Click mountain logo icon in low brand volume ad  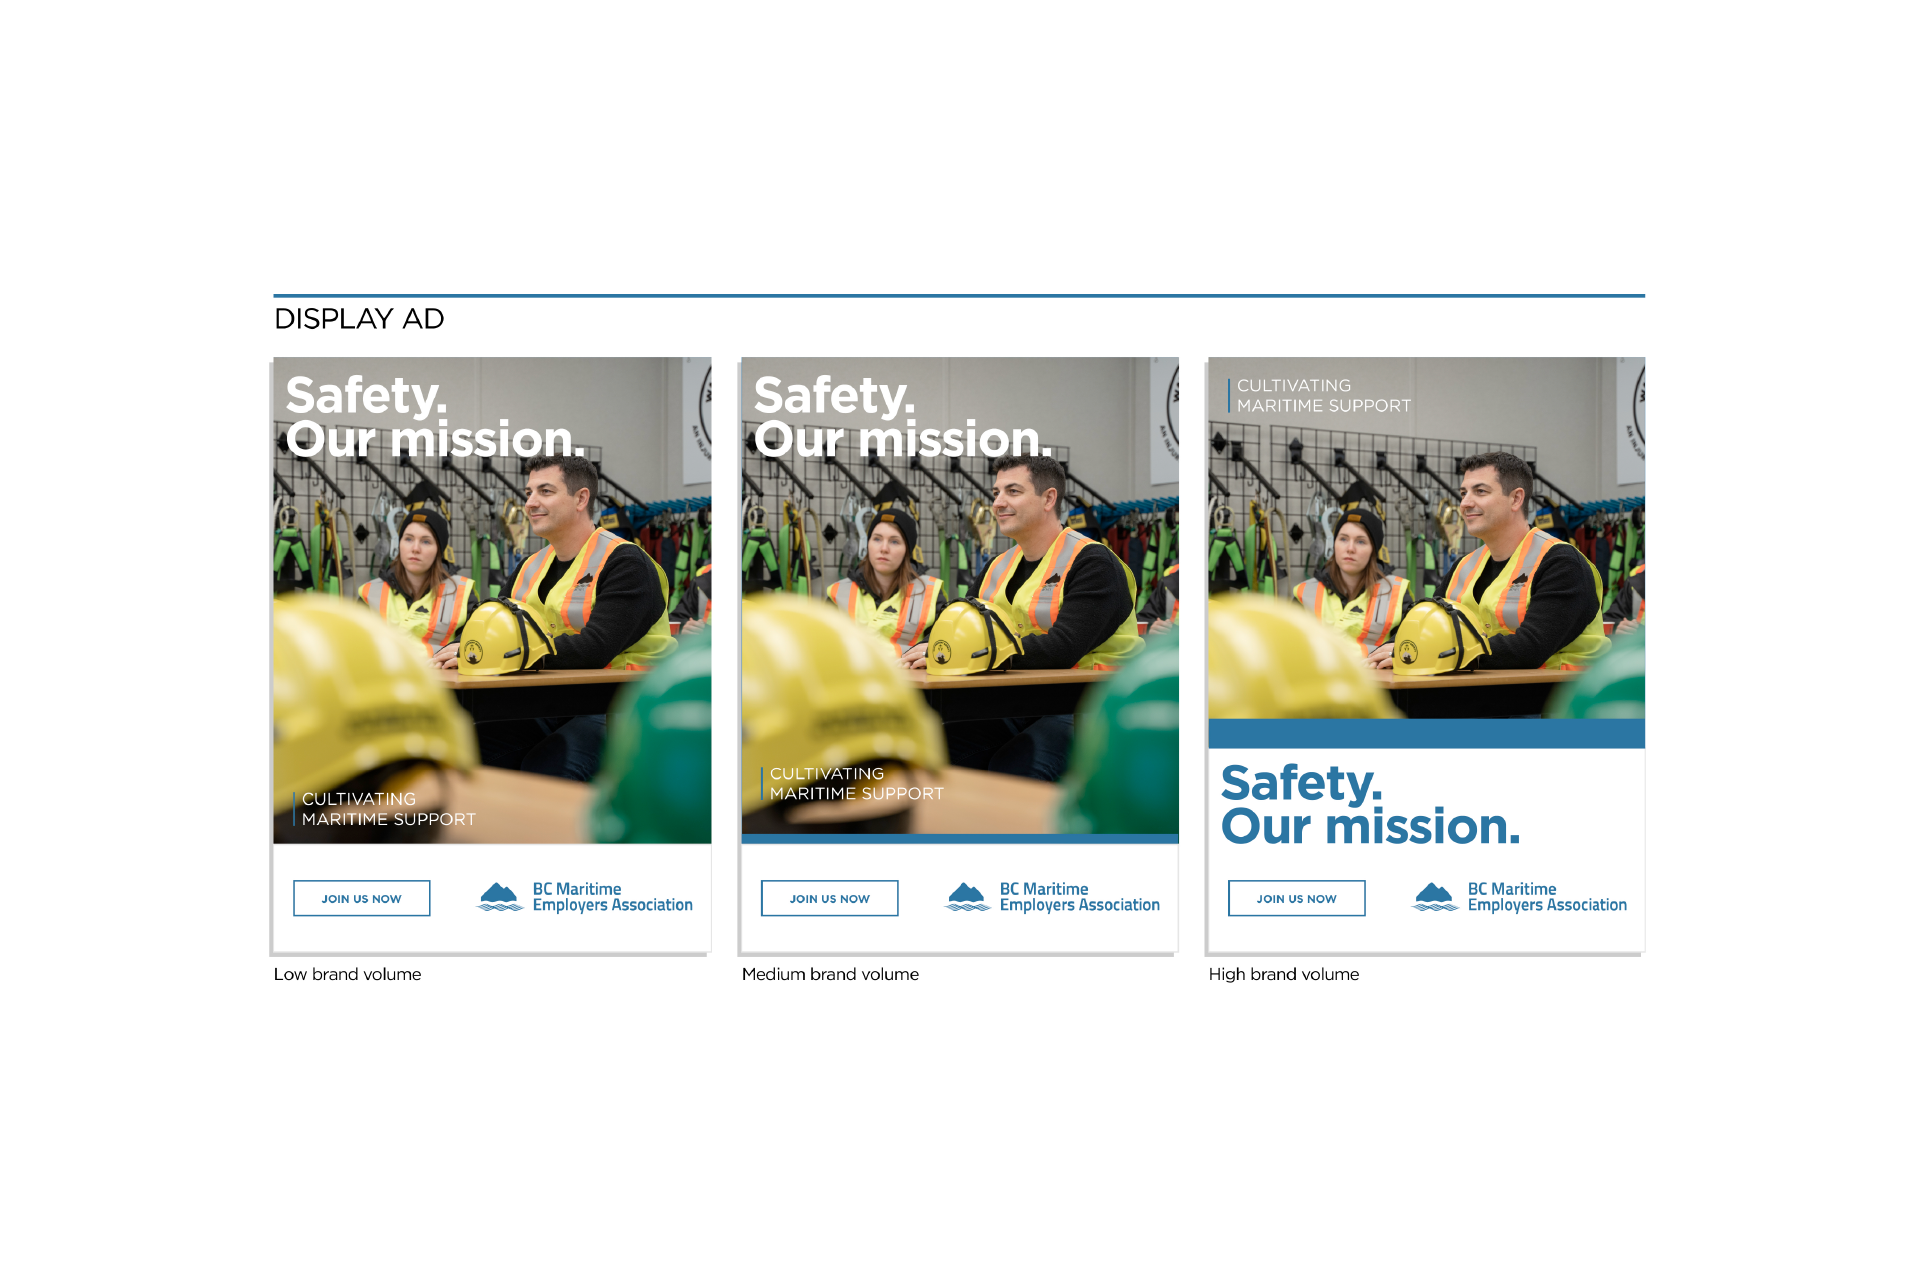click(x=500, y=896)
